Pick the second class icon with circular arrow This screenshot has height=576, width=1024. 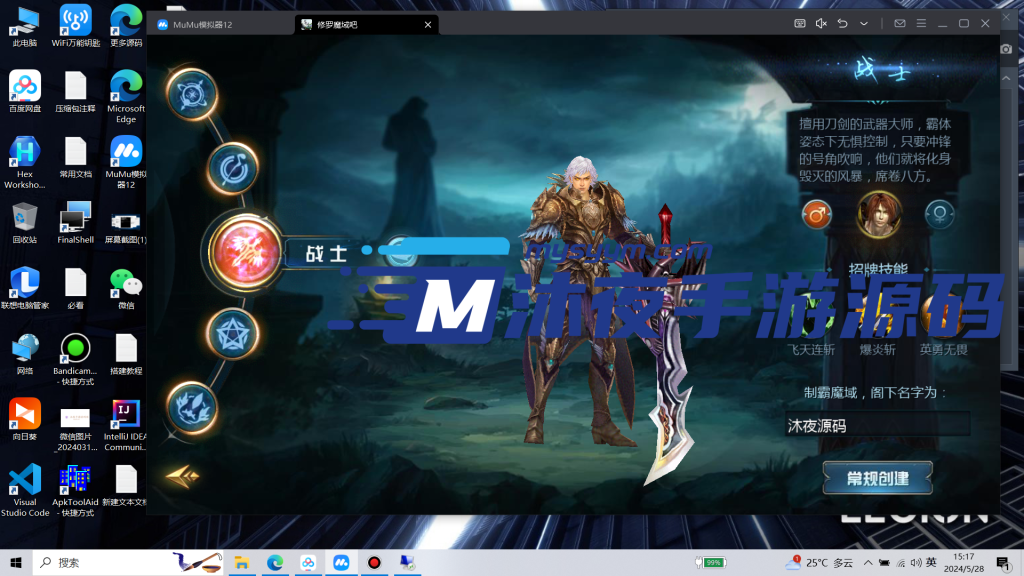[x=233, y=167]
